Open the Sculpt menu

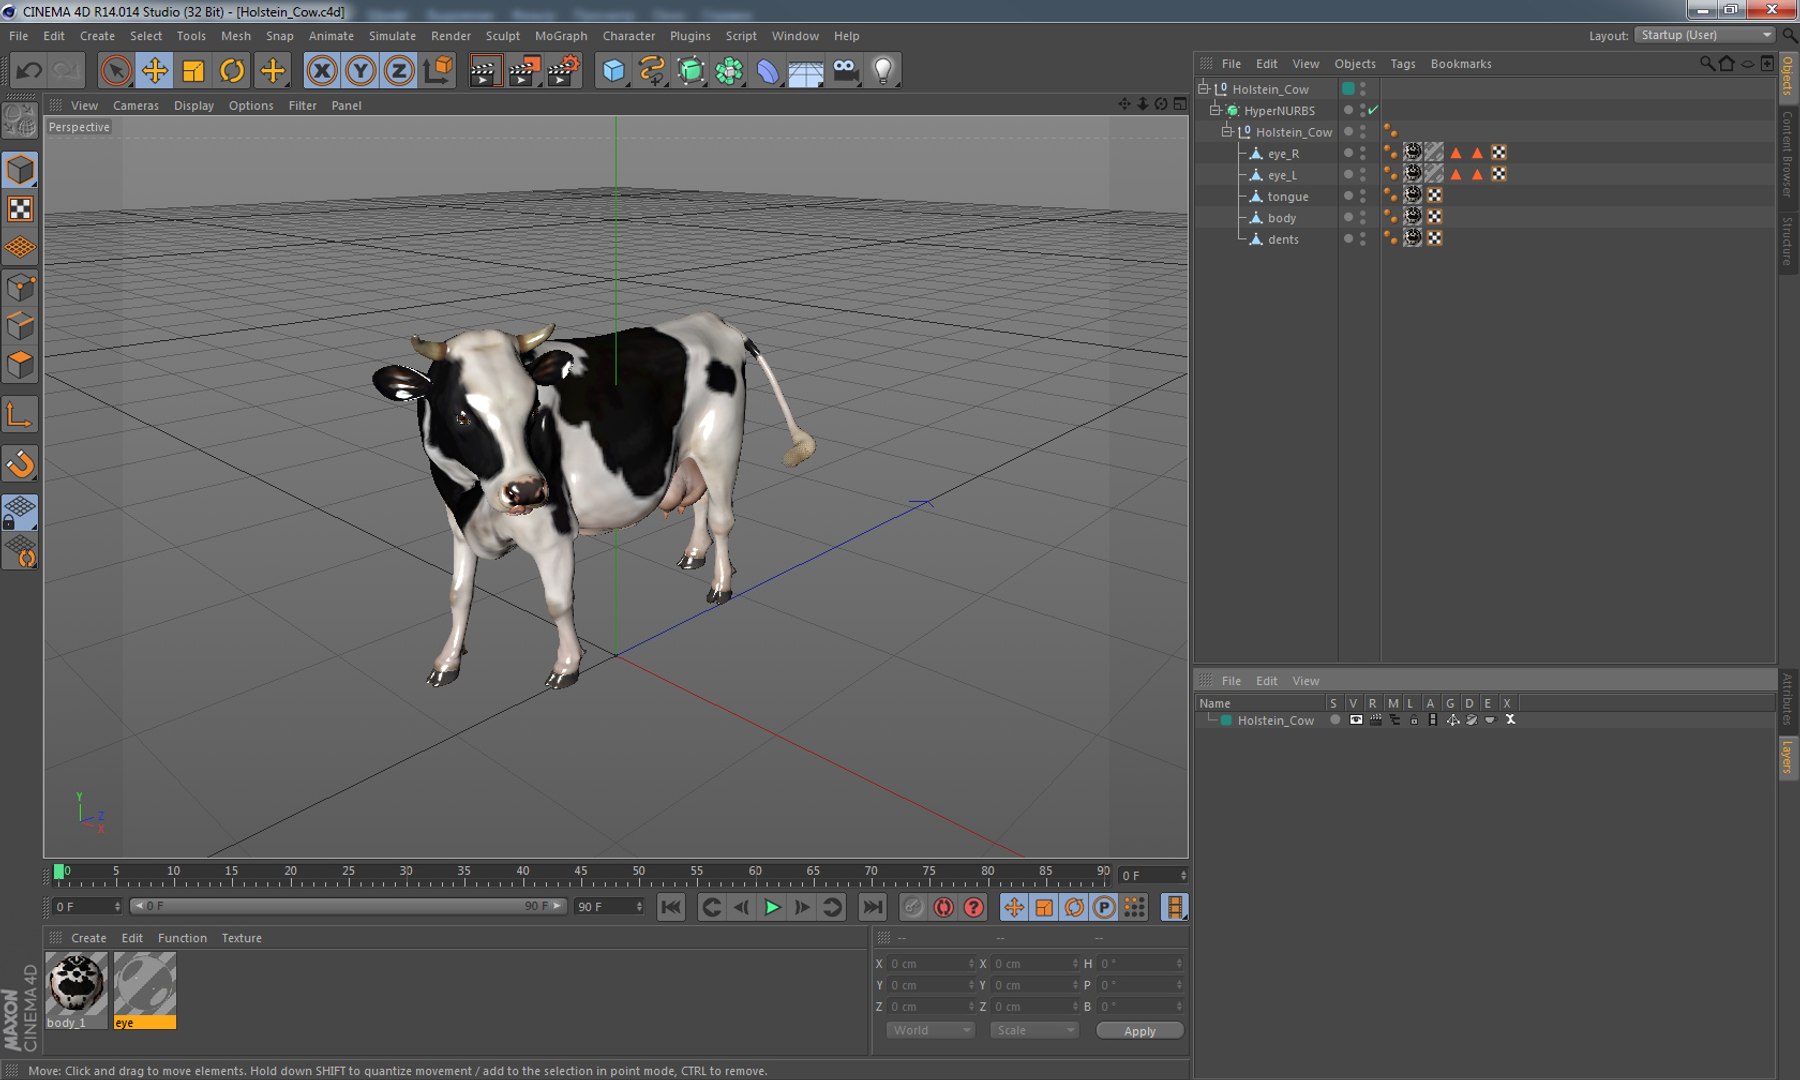502,36
